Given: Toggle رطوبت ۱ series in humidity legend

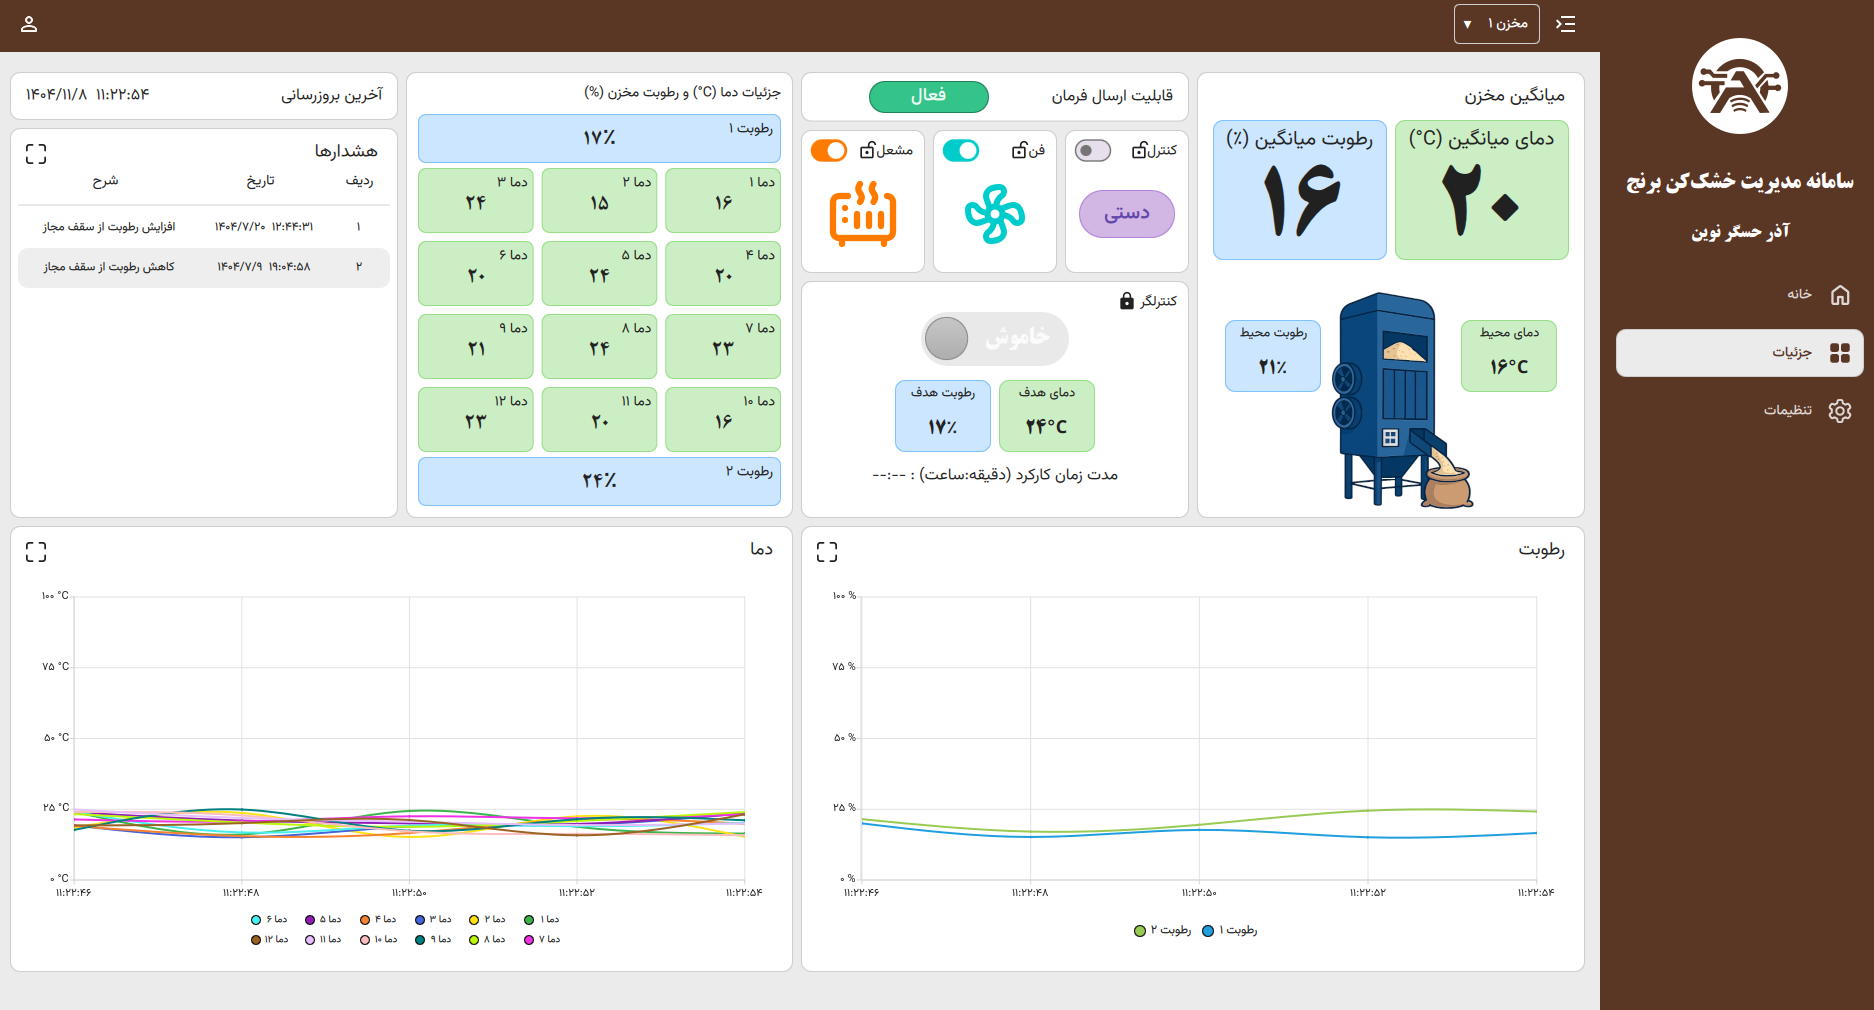Looking at the screenshot, I should point(1230,930).
